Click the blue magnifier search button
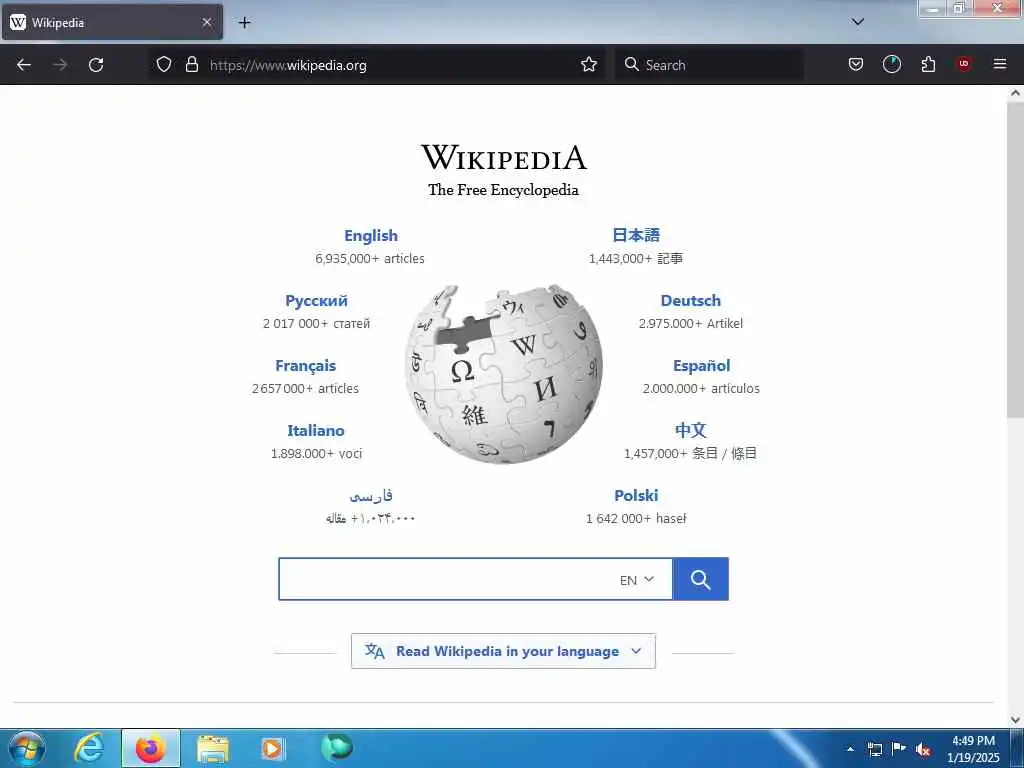The image size is (1024, 768). tap(700, 579)
